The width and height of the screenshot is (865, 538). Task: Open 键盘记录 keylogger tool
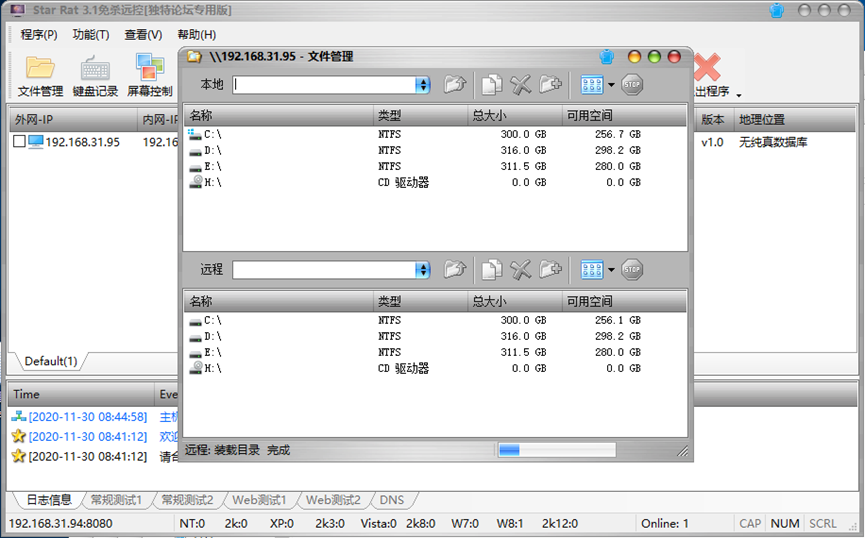click(95, 76)
